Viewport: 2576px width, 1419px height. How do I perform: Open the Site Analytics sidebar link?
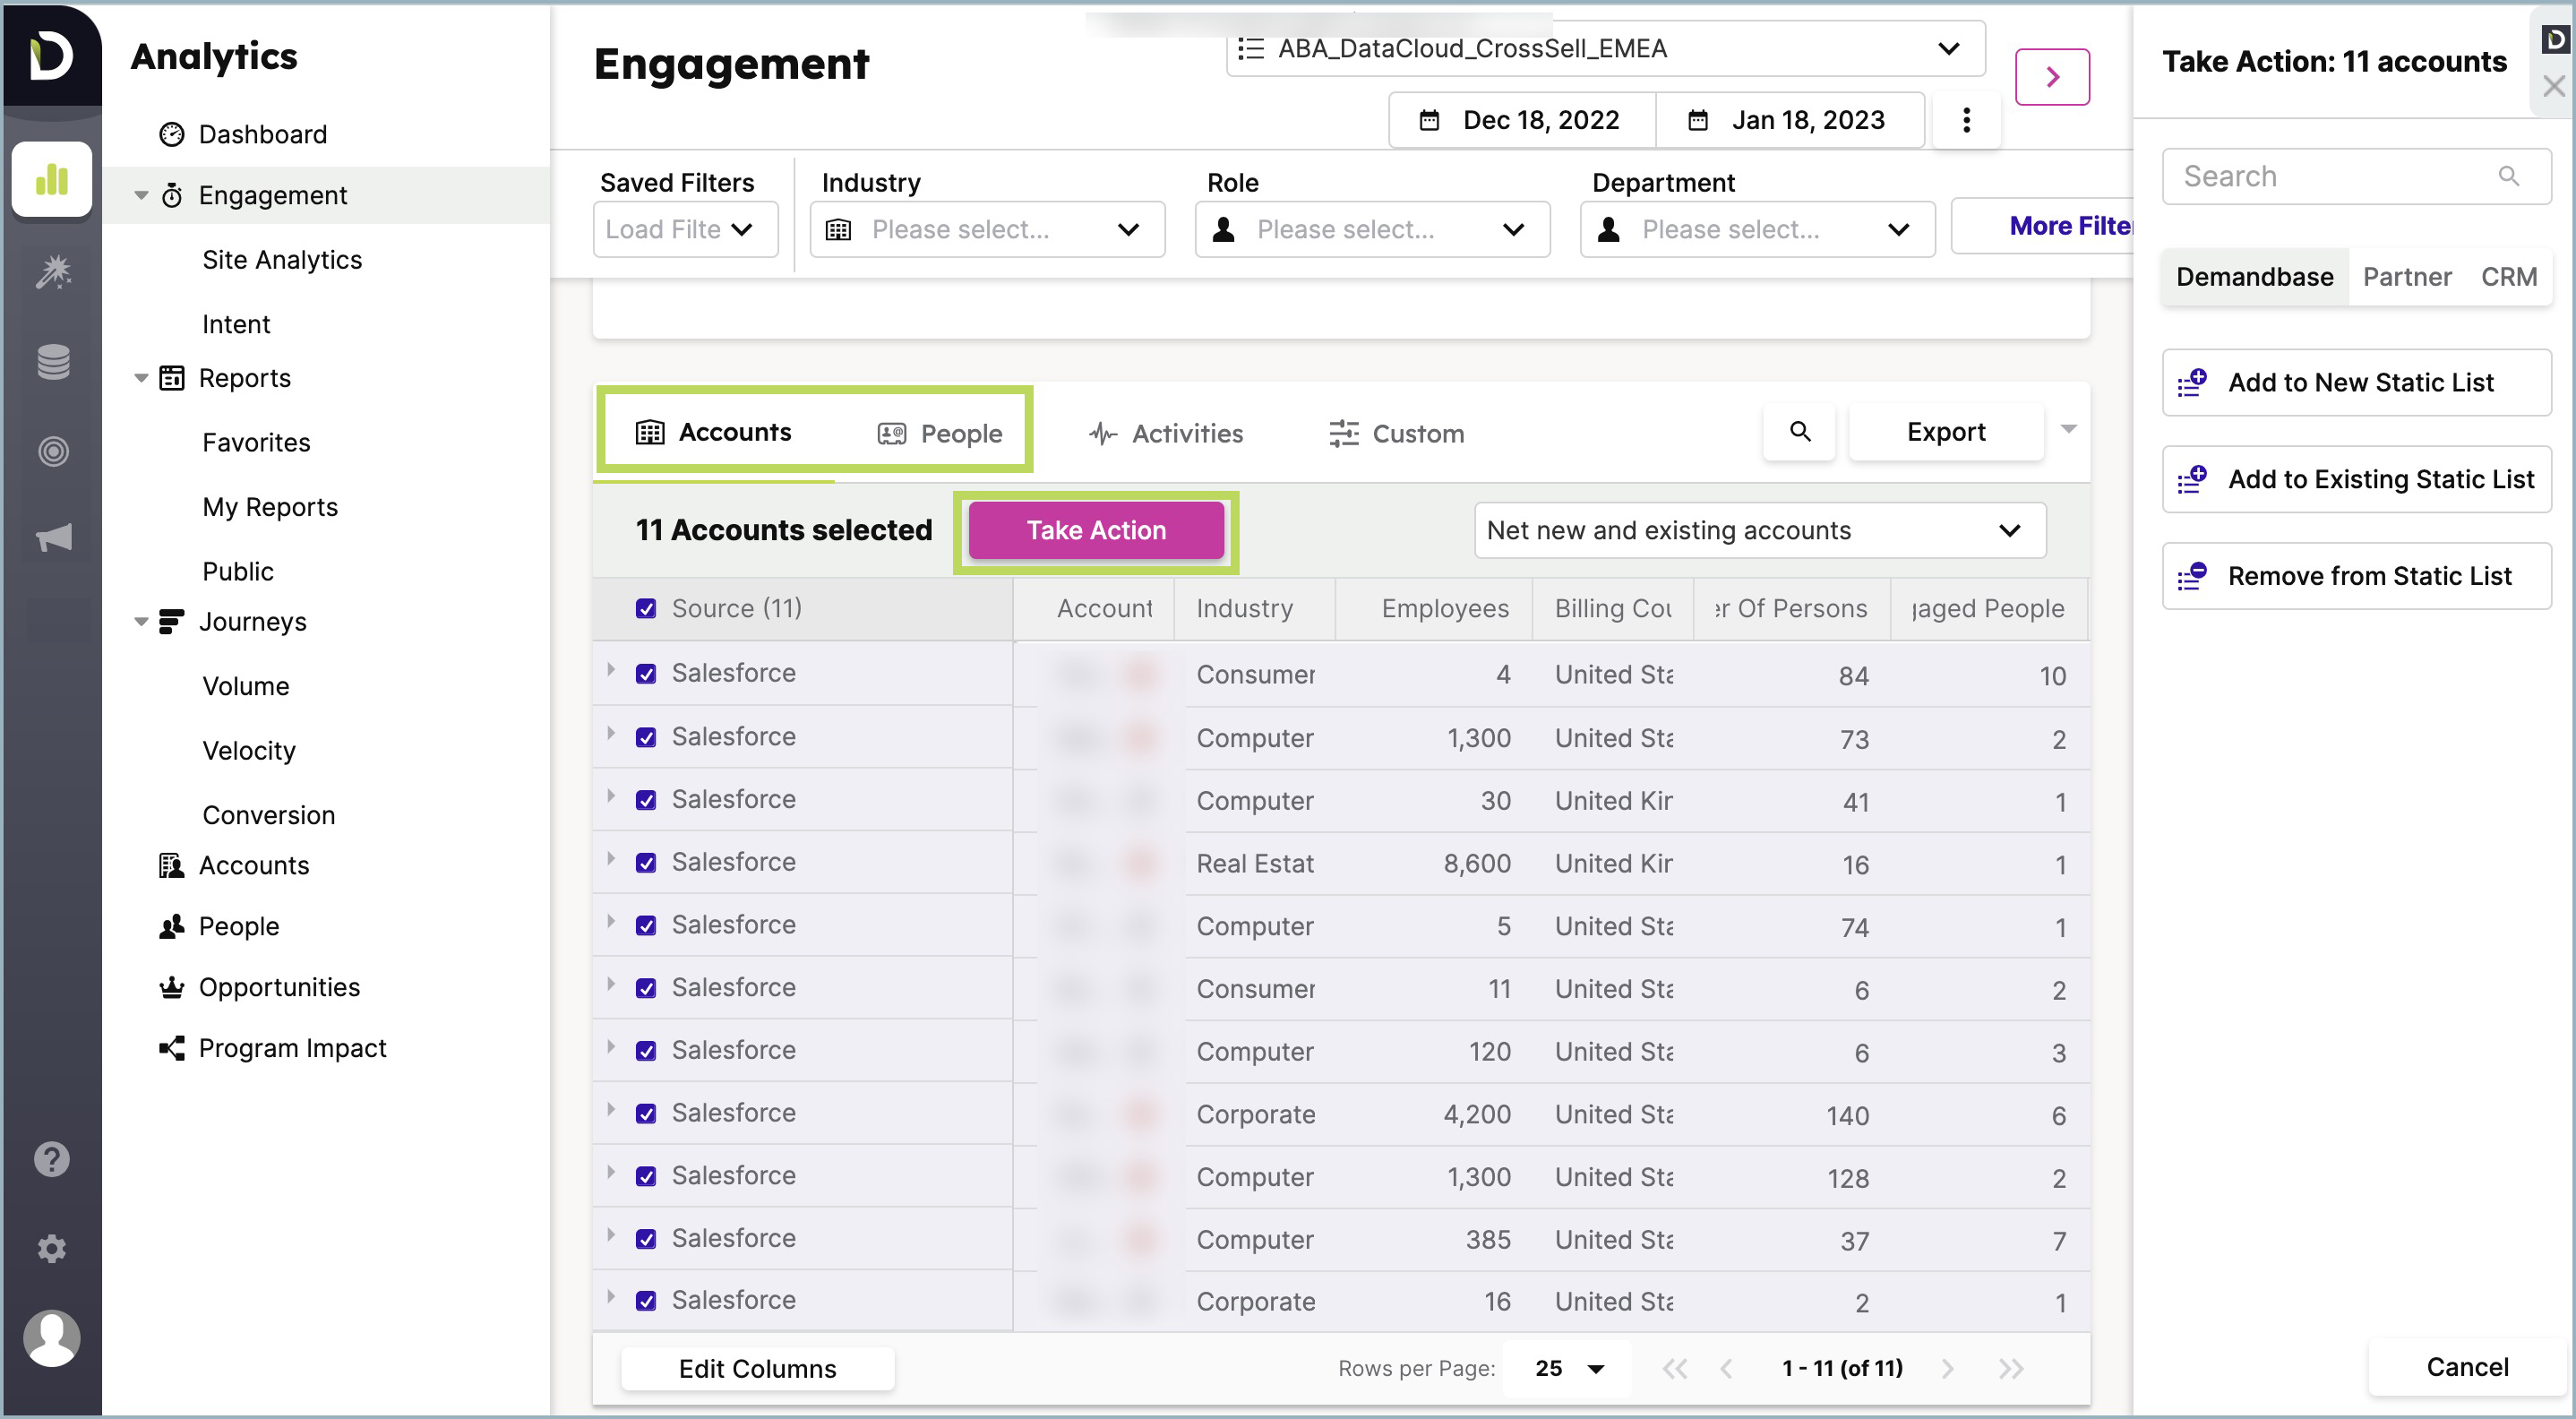click(282, 260)
